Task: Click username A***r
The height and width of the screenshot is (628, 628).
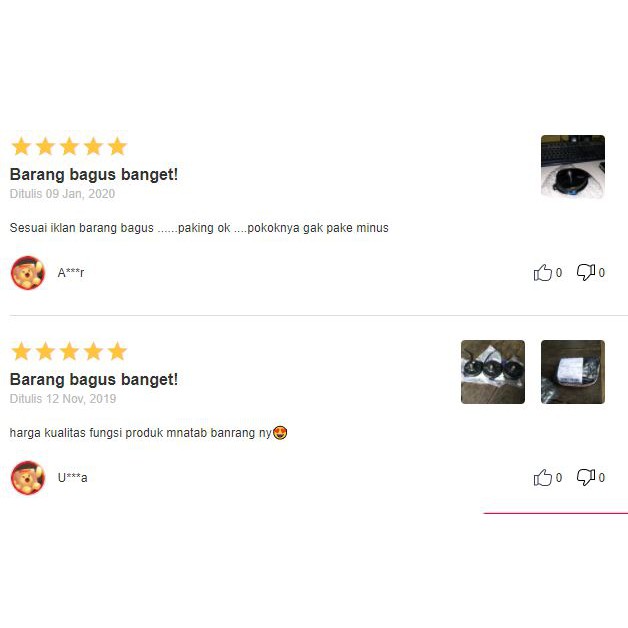Action: [x=71, y=273]
